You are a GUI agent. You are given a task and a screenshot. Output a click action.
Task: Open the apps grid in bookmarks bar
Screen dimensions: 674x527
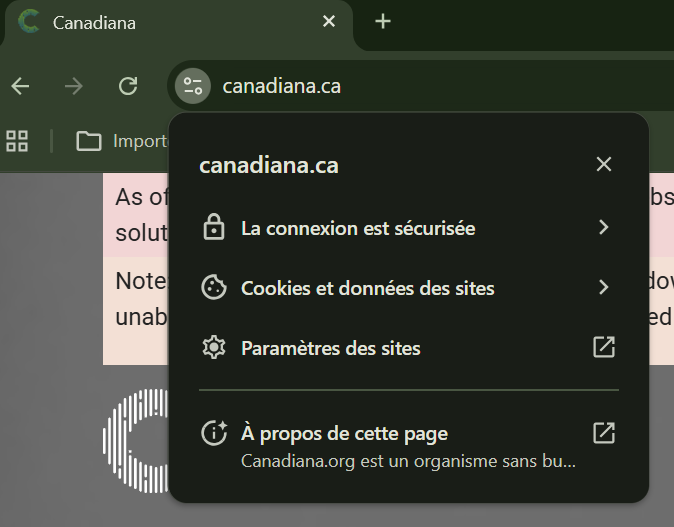tap(17, 141)
